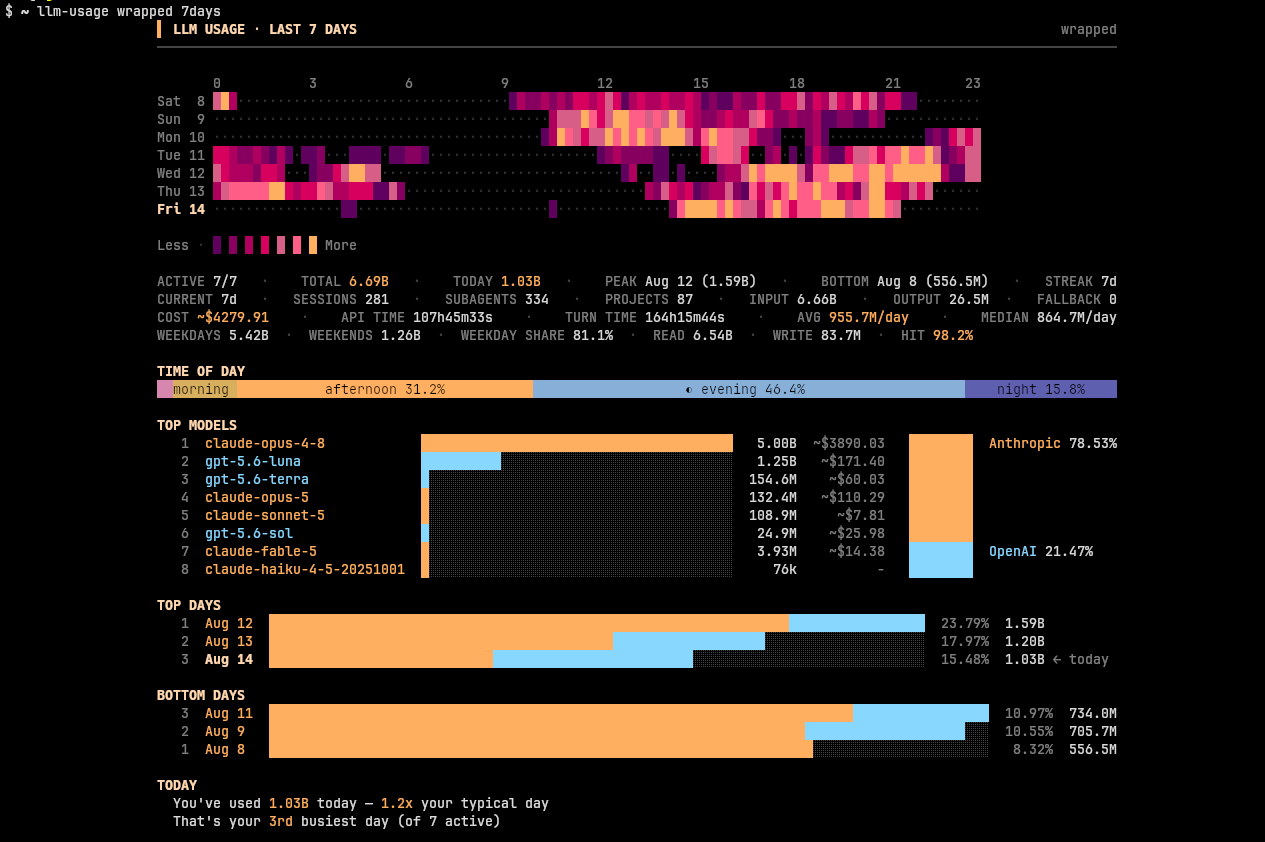Click the 'TODAY 1.03B' stat in the stats block
1265x842 pixels.
pyautogui.click(x=497, y=281)
